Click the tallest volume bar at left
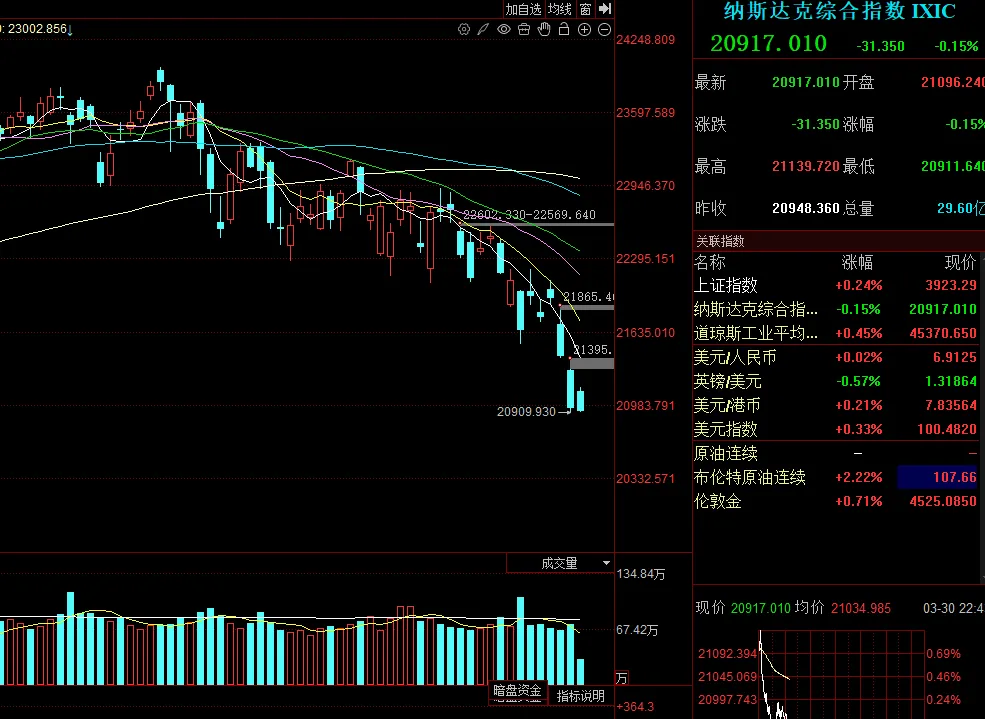The image size is (985, 719). coord(70,638)
